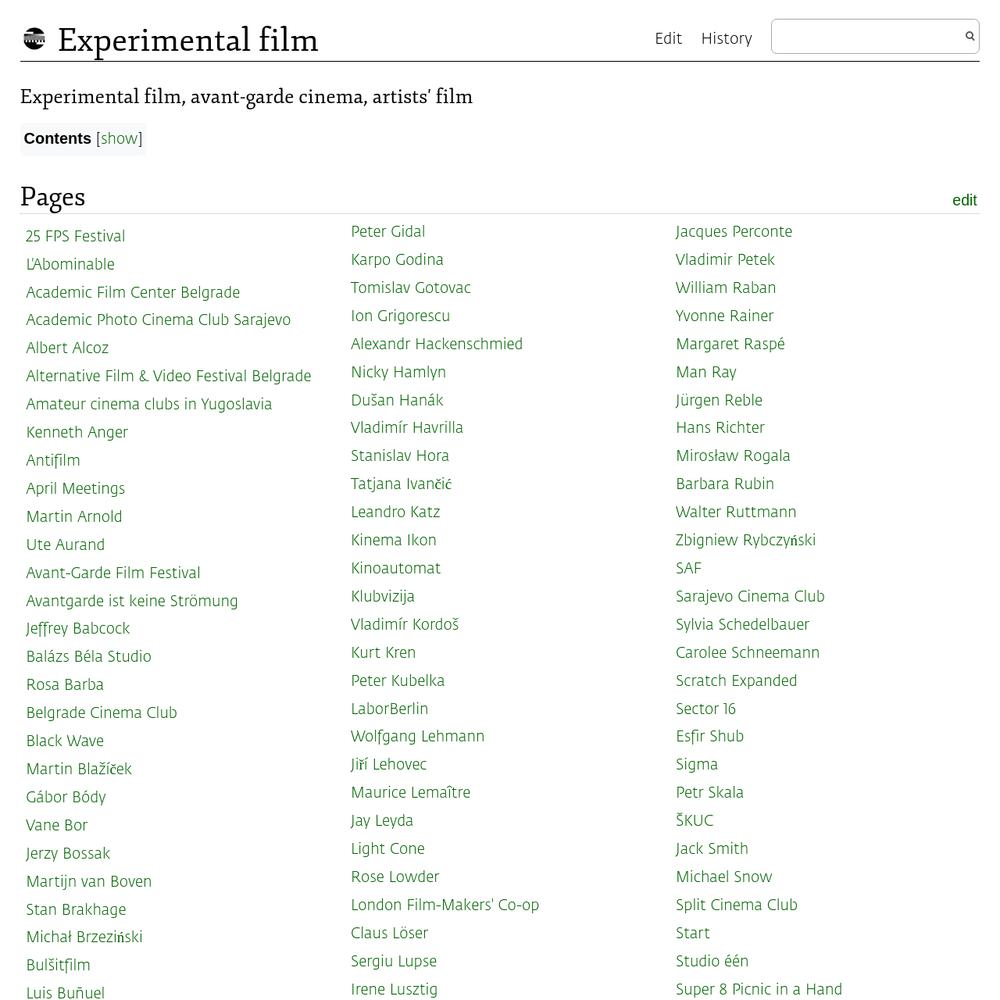Open the Jeffrey Babcock page

click(78, 629)
